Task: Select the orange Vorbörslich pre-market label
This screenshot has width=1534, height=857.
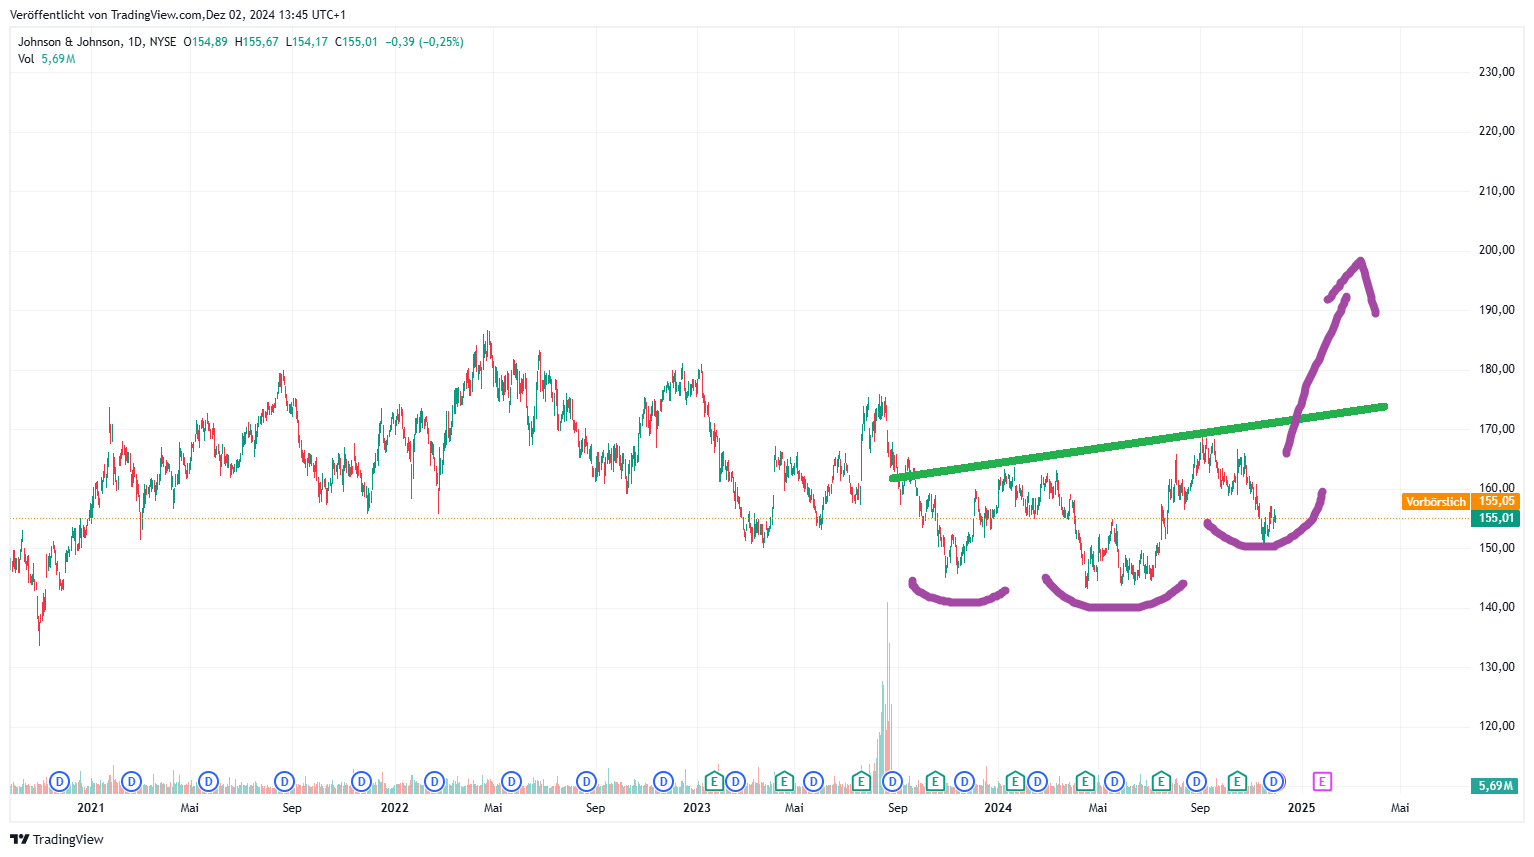Action: pos(1435,502)
